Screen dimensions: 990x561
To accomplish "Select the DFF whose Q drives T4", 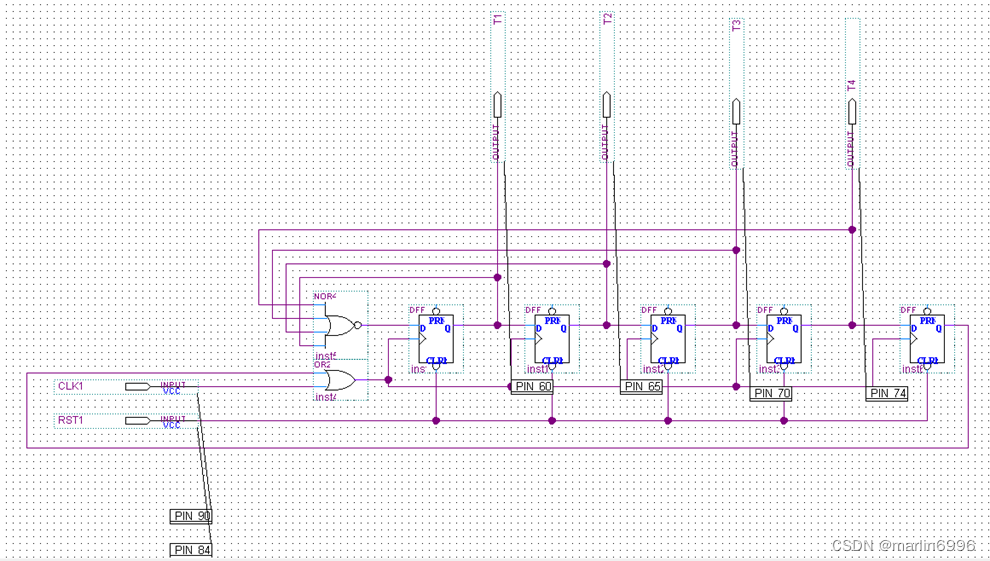I will (x=784, y=341).
